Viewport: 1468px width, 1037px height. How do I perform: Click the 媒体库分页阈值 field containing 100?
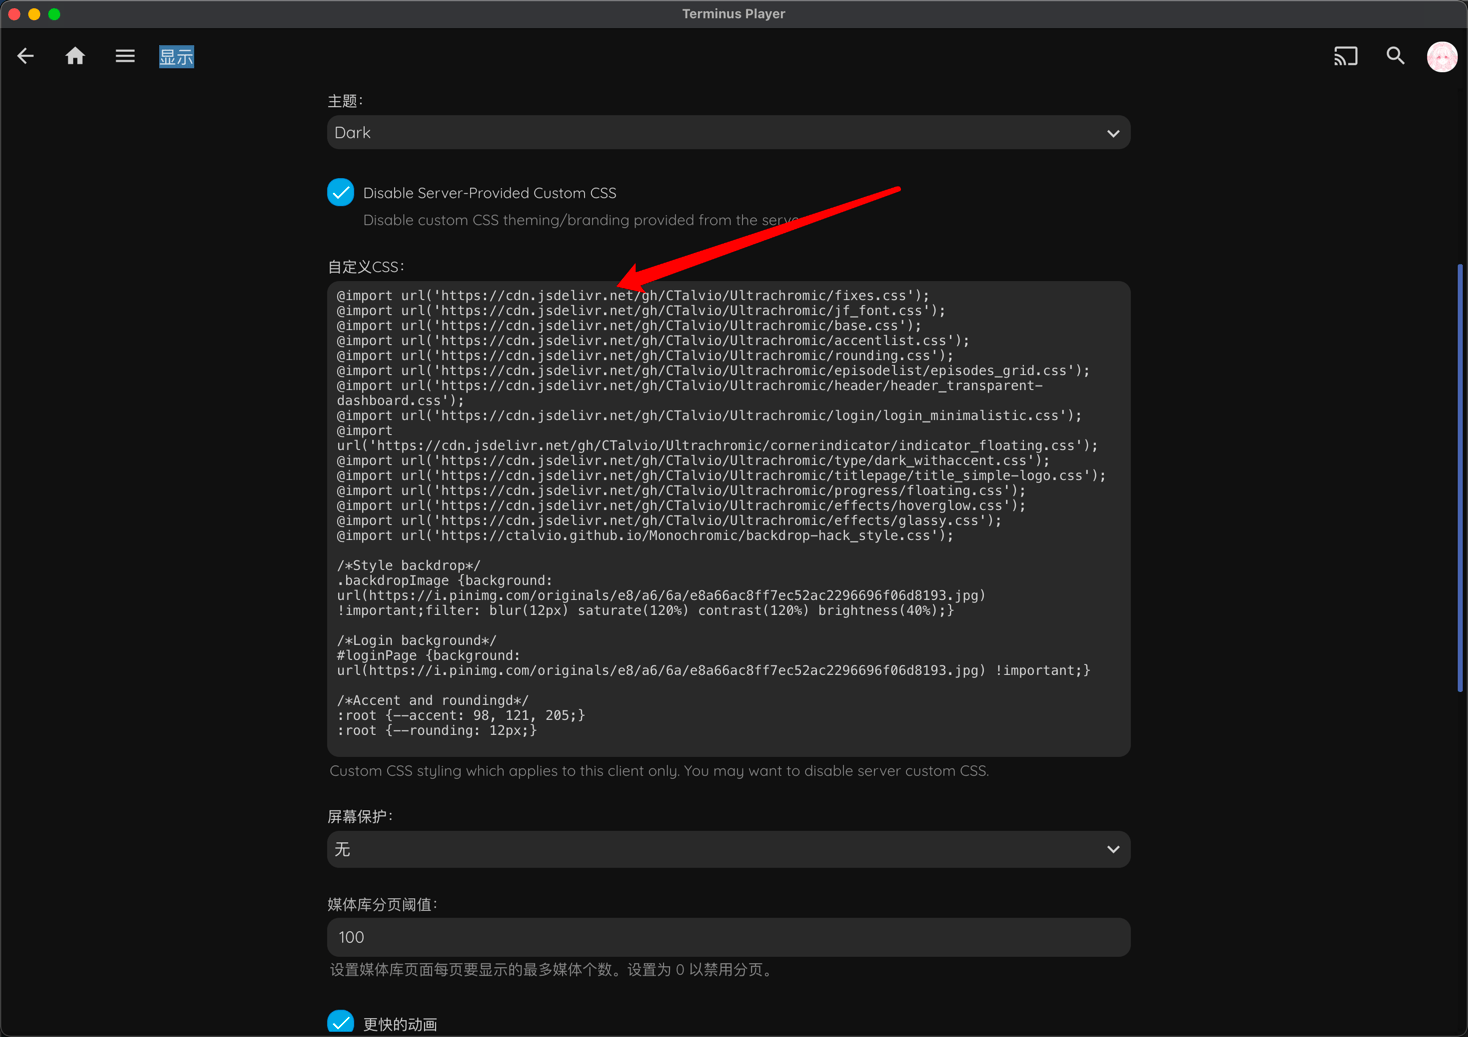pyautogui.click(x=728, y=937)
